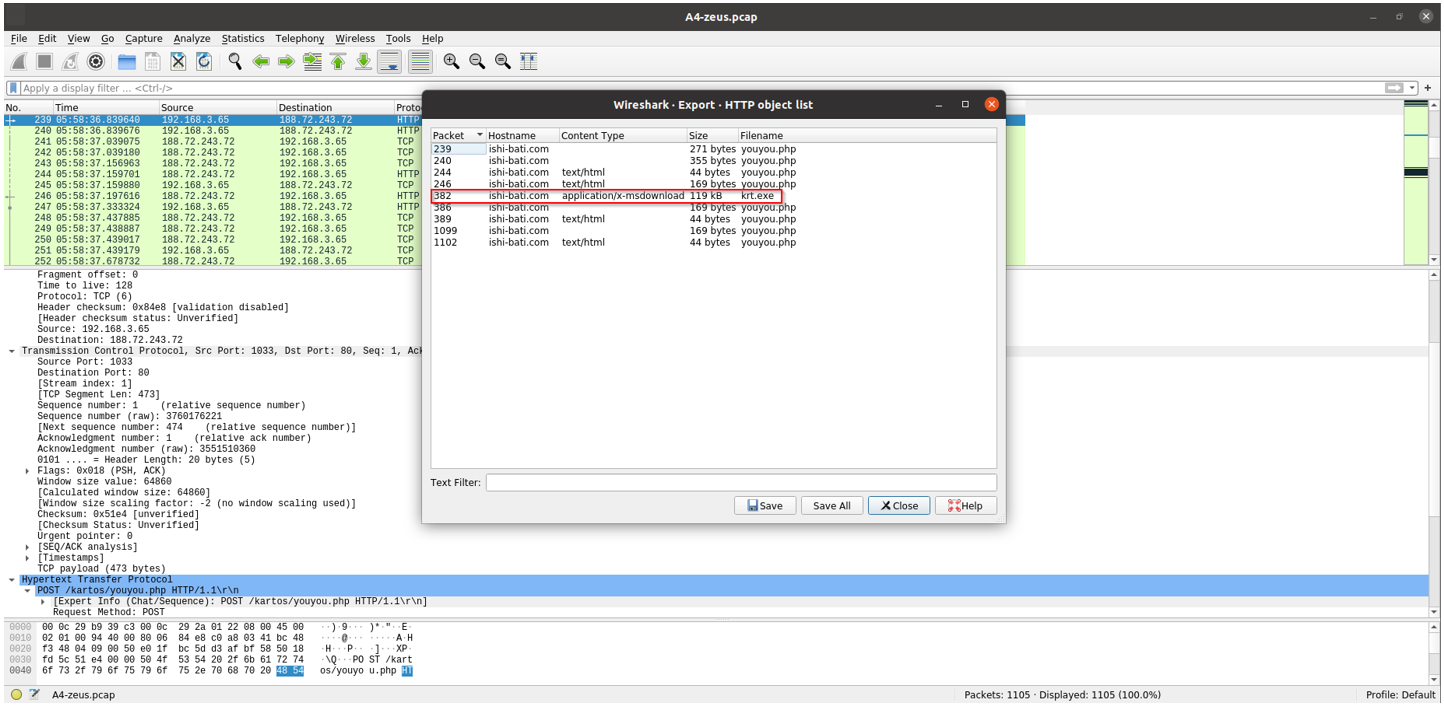The width and height of the screenshot is (1444, 712).
Task: Sort packet list by Source column
Action: (x=217, y=107)
